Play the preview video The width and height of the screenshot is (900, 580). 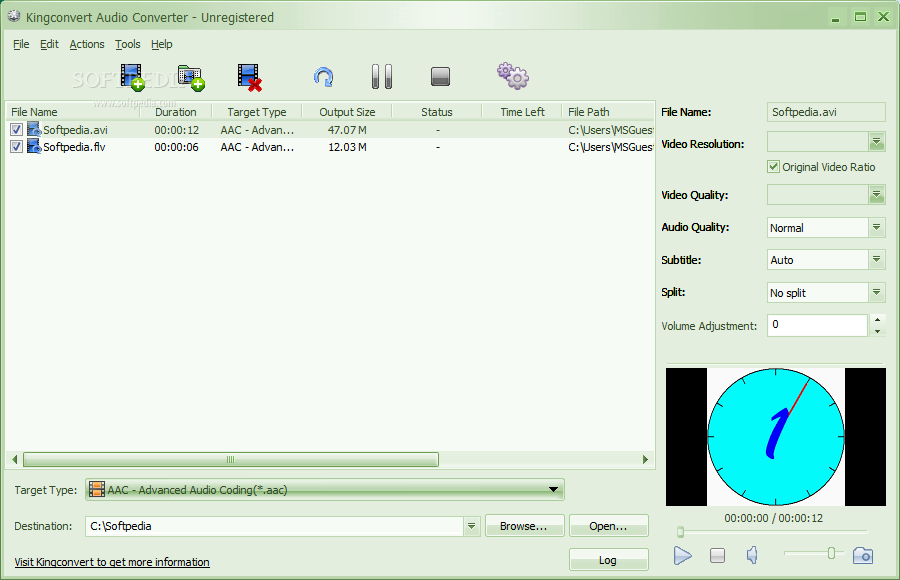[682, 555]
